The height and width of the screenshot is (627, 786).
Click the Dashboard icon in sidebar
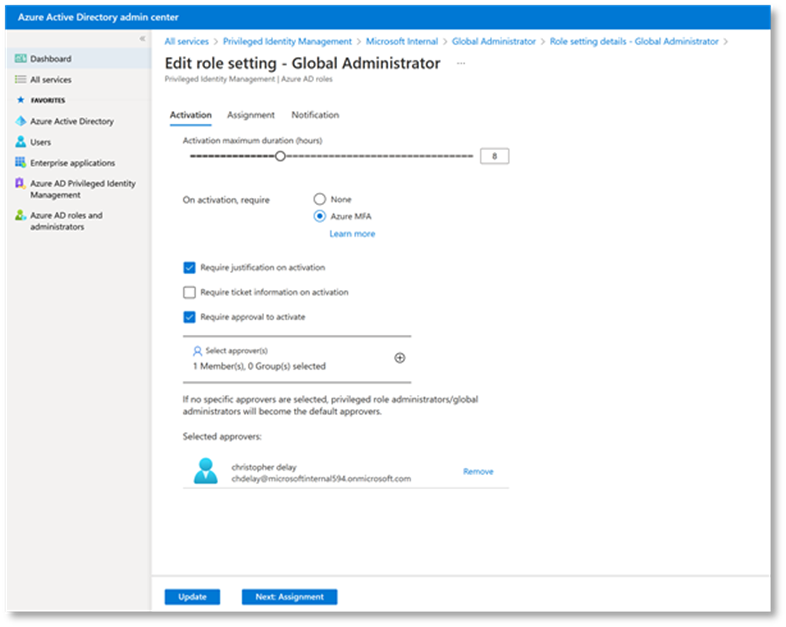point(20,59)
